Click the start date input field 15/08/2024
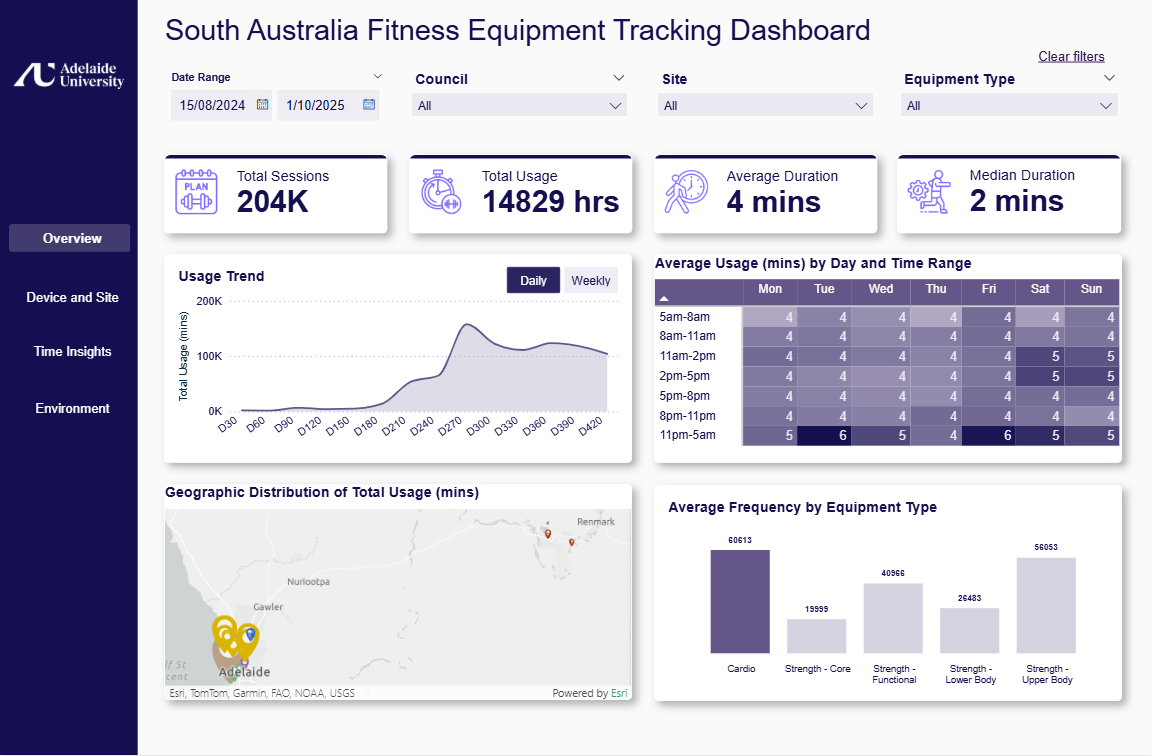1152x756 pixels. 212,105
